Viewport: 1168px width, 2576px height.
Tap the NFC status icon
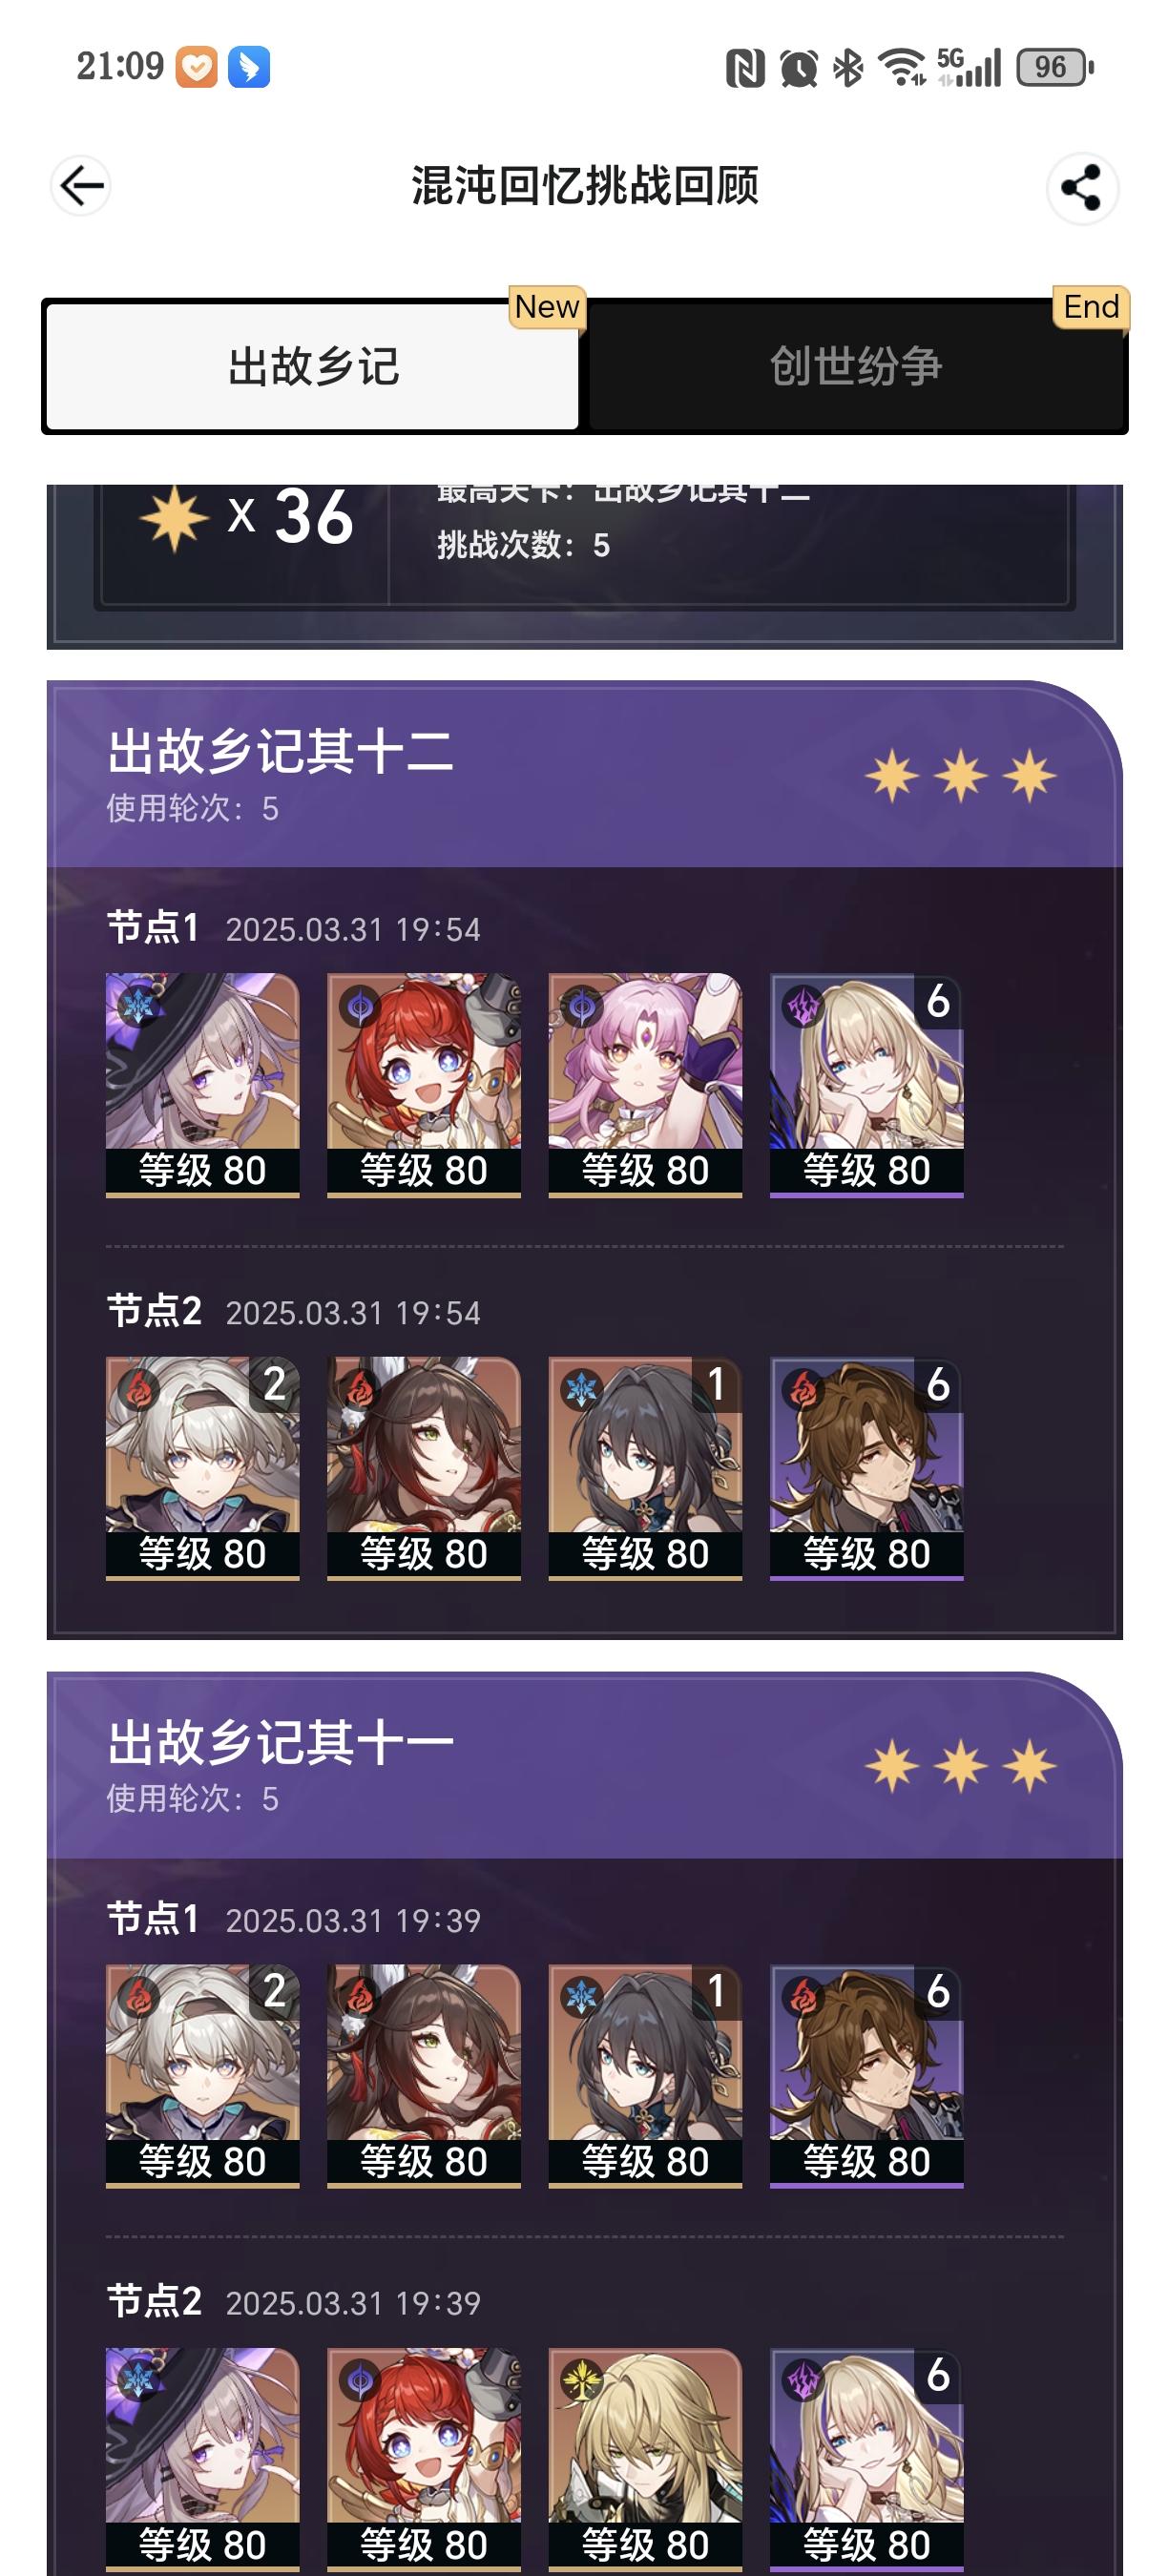[745, 68]
